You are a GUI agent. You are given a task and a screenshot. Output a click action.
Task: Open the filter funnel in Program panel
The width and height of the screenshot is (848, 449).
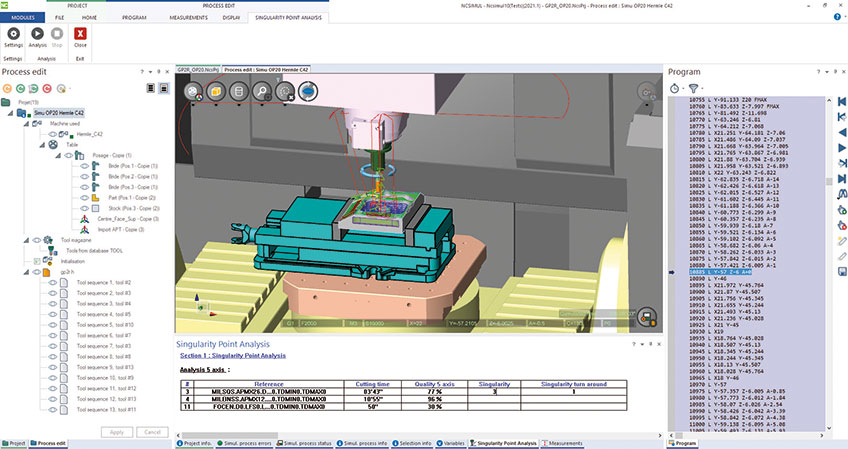click(692, 88)
